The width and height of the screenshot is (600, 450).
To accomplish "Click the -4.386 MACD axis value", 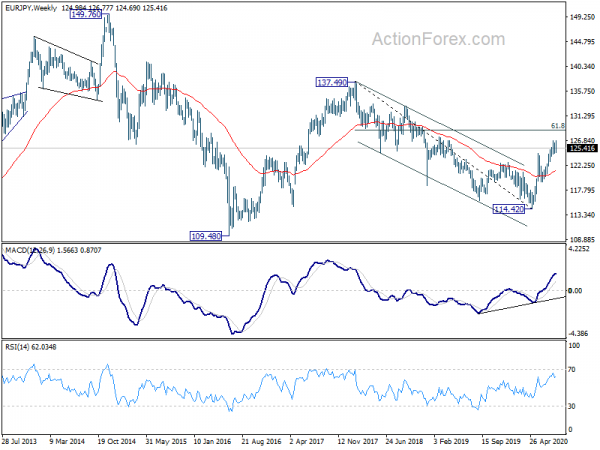I will click(x=580, y=333).
